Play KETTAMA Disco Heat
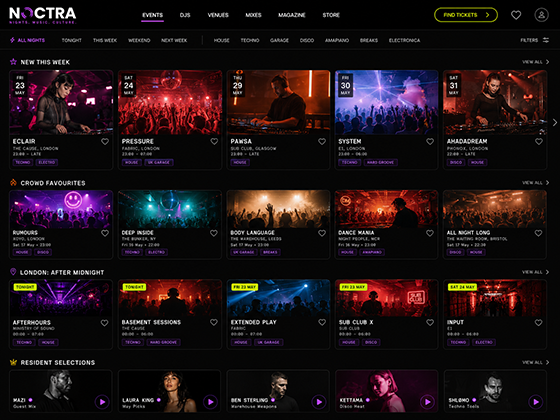560x420 pixels. [x=427, y=402]
